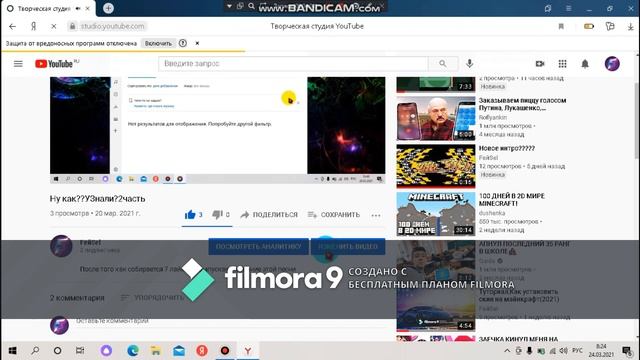Dislike the video with thumbs down
Viewport: 640px width, 360px height.
coord(217,214)
